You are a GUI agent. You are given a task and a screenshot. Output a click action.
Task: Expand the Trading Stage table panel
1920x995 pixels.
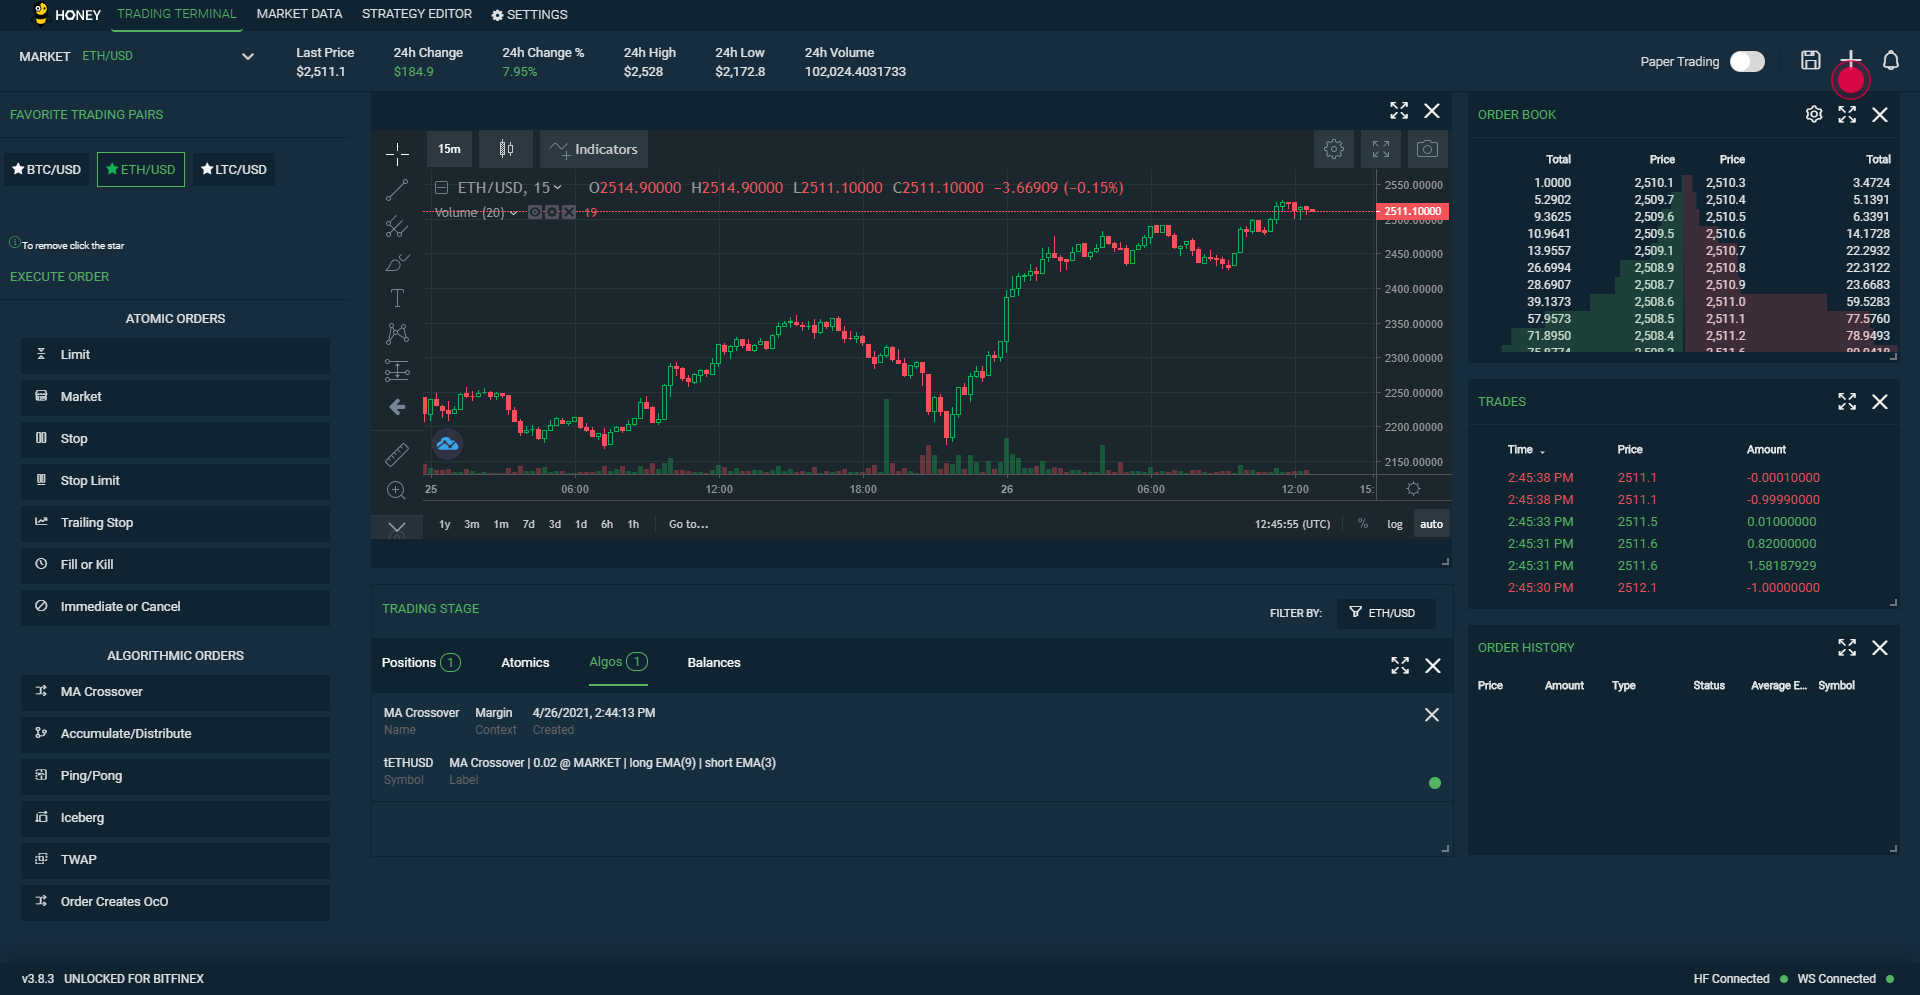click(x=1400, y=665)
